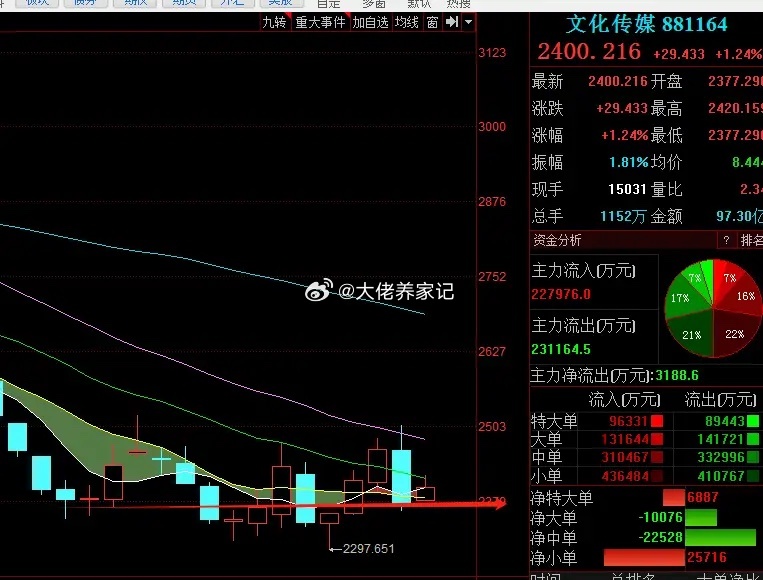Click the 现手 value 15031

pyautogui.click(x=627, y=189)
